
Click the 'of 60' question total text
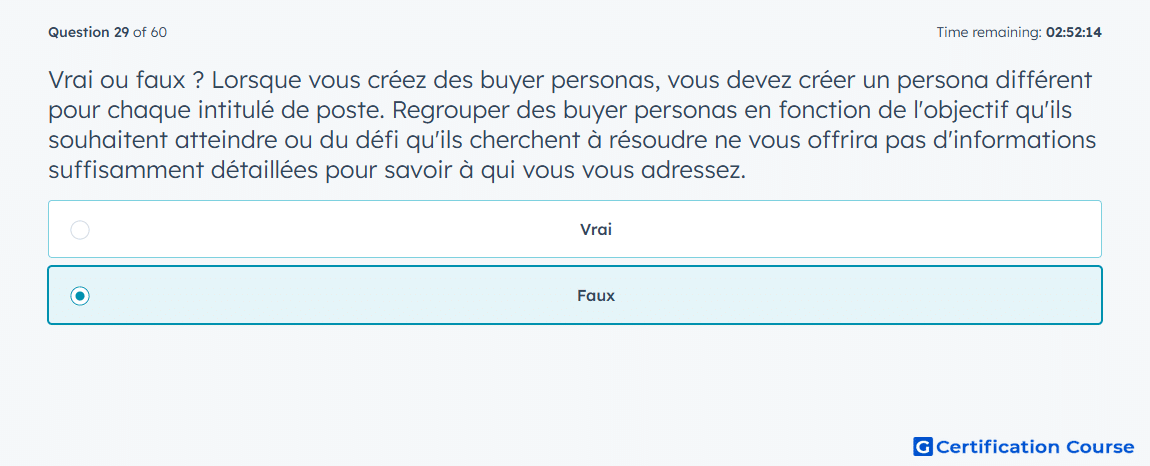click(x=150, y=32)
